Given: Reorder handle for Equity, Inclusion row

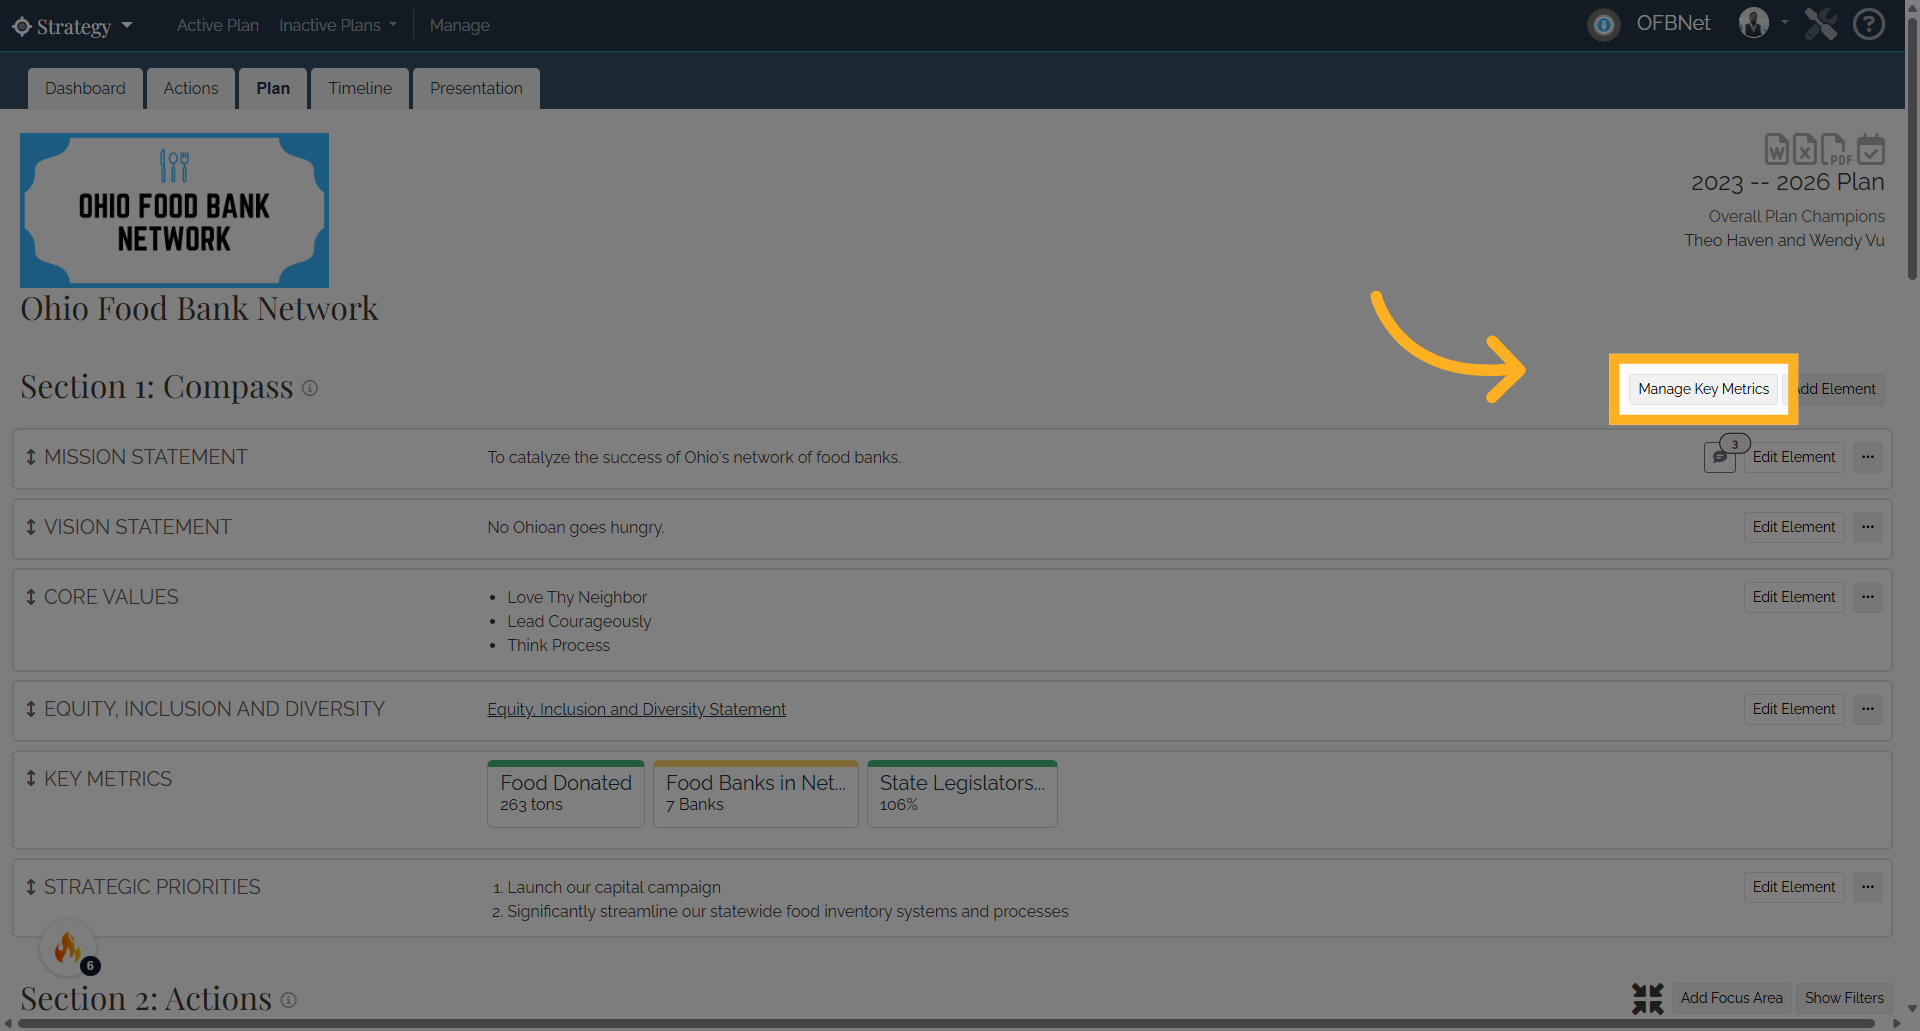Looking at the screenshot, I should [x=31, y=709].
